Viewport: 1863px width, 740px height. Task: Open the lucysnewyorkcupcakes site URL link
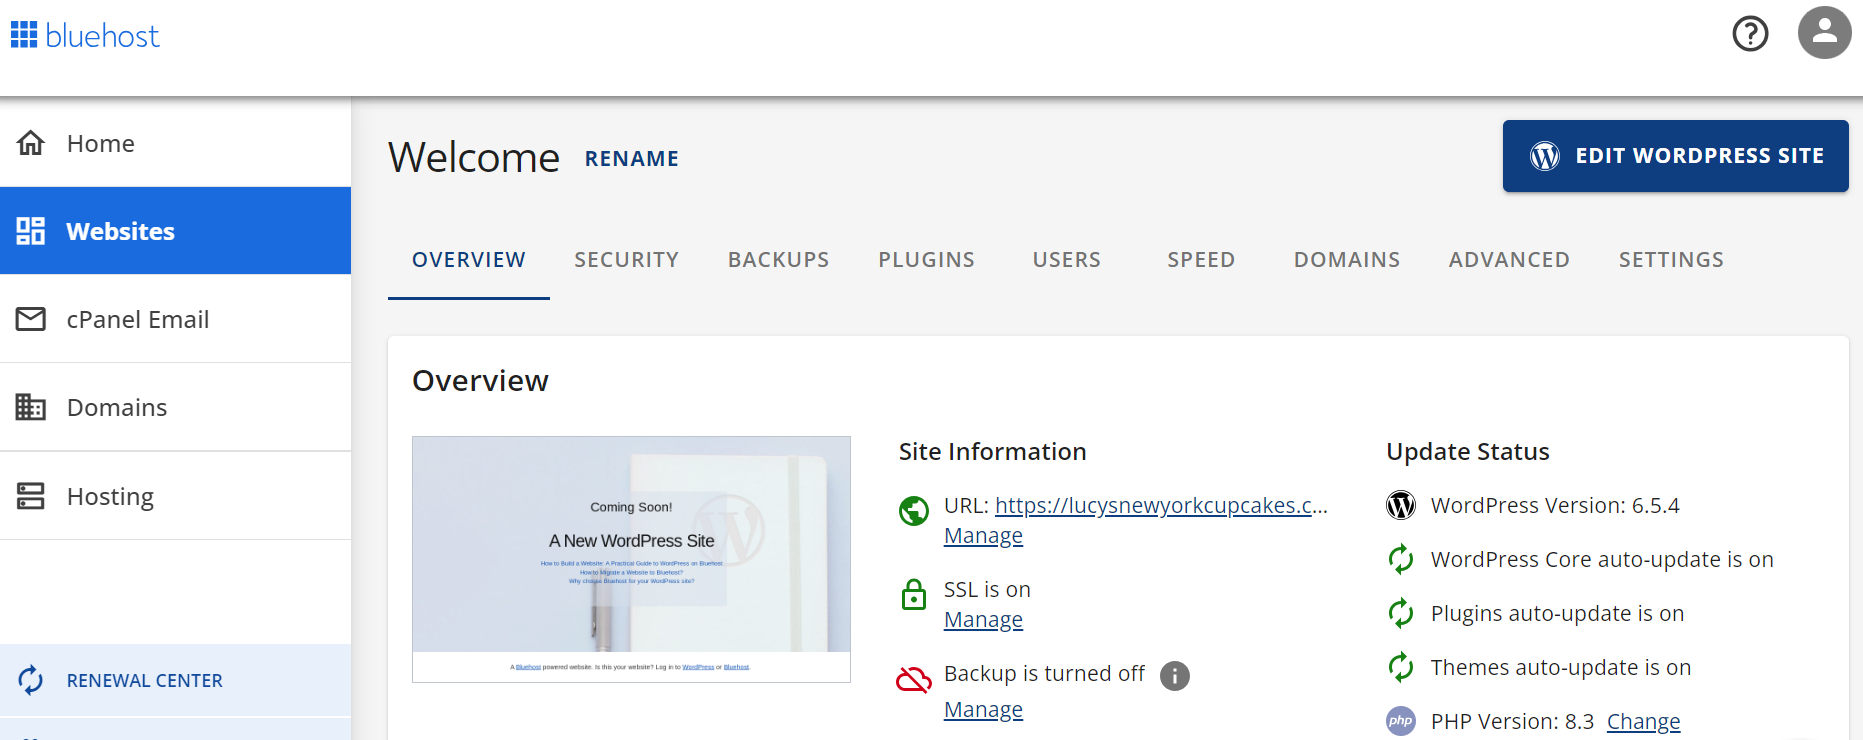pyautogui.click(x=1161, y=506)
